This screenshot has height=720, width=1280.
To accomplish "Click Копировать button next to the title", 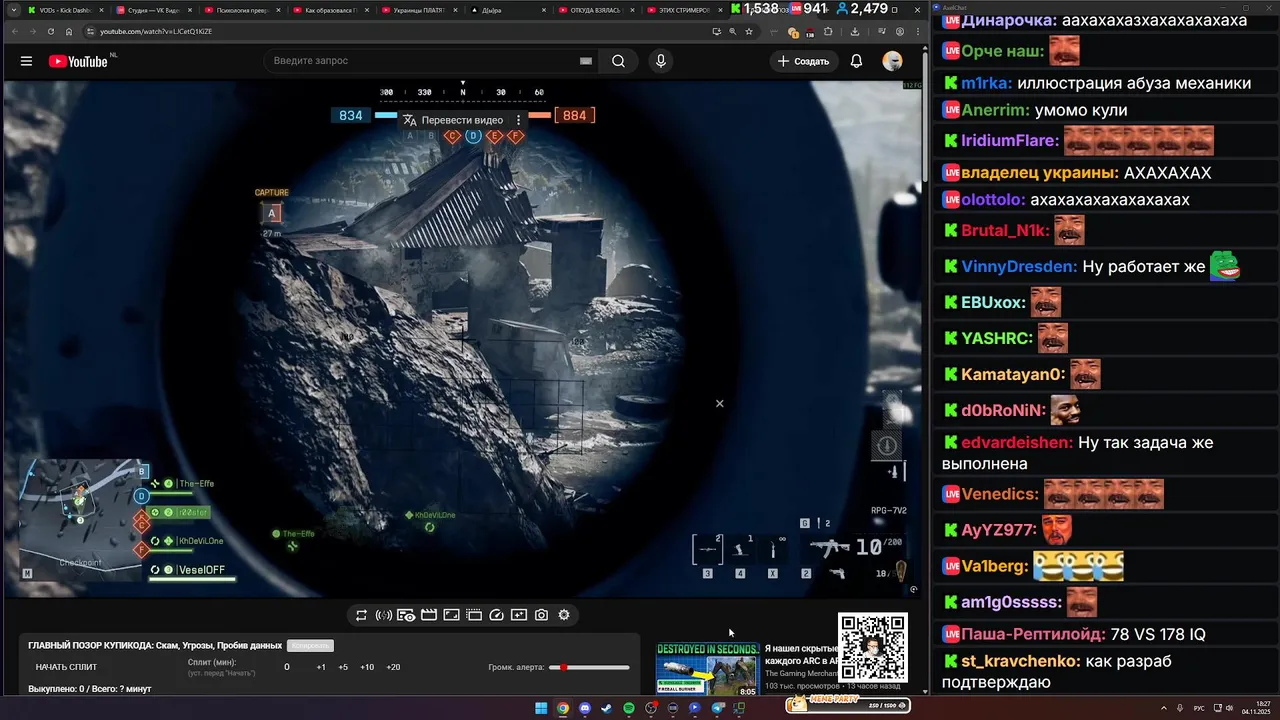I will coord(310,646).
